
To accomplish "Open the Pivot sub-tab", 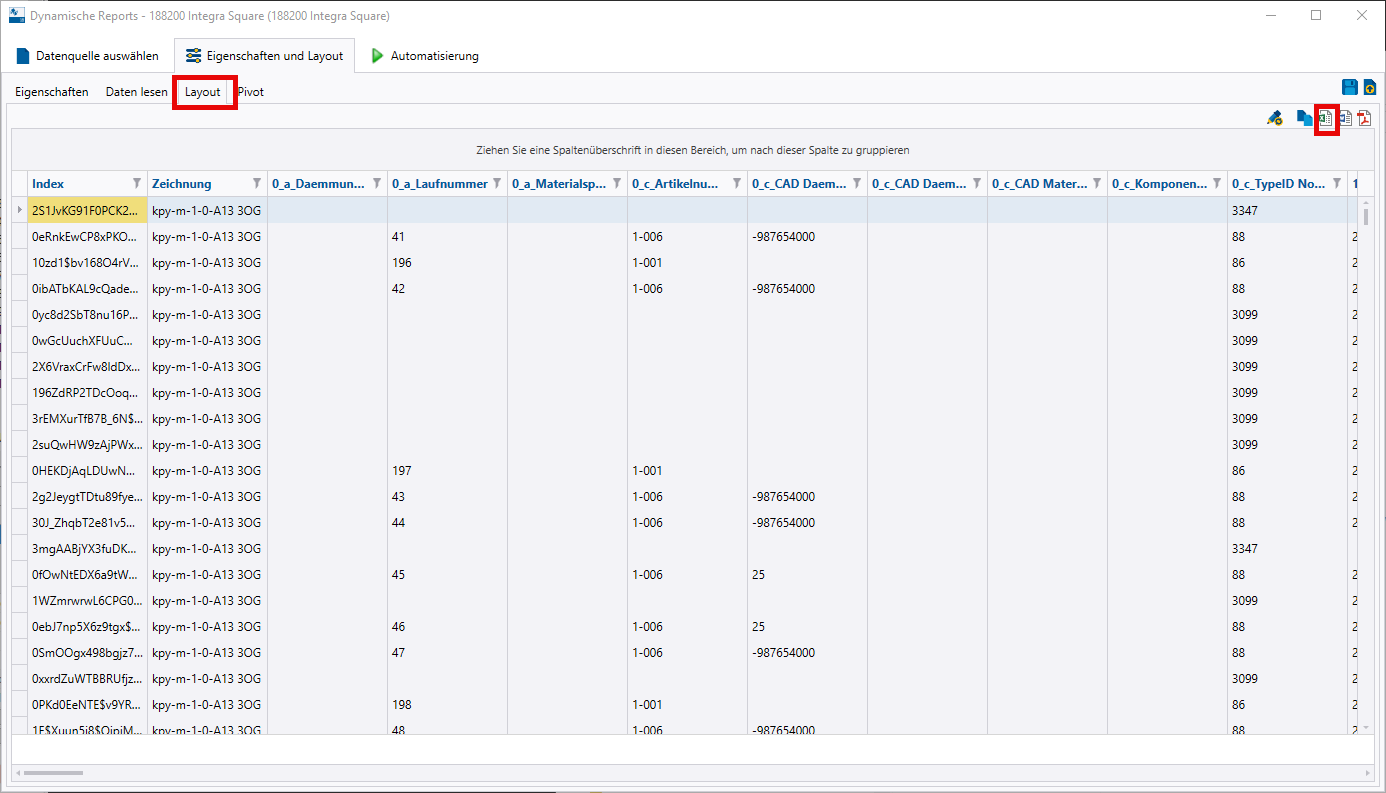I will pos(250,91).
